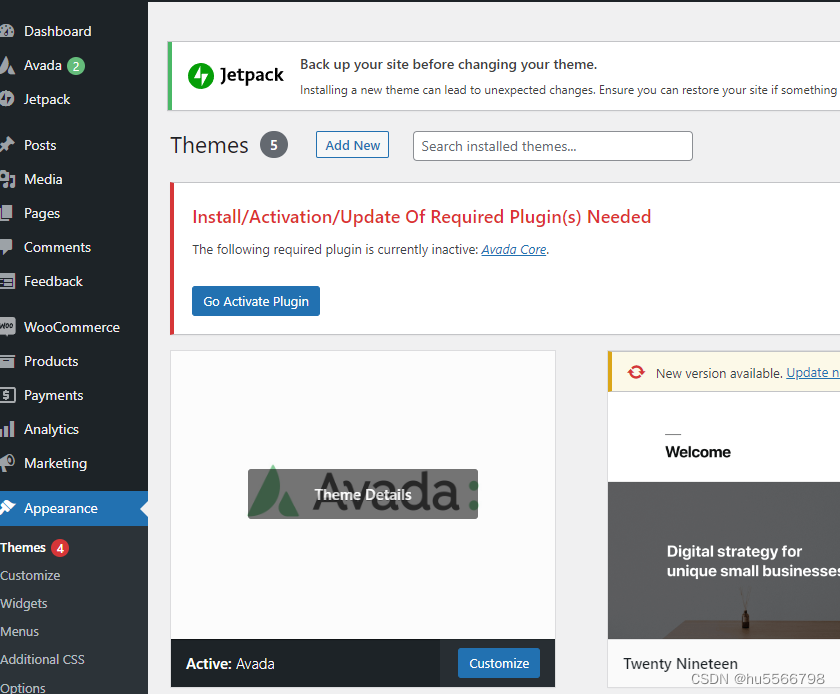Screen dimensions: 840x694
Task: Click the Media library icon
Action: [7, 179]
